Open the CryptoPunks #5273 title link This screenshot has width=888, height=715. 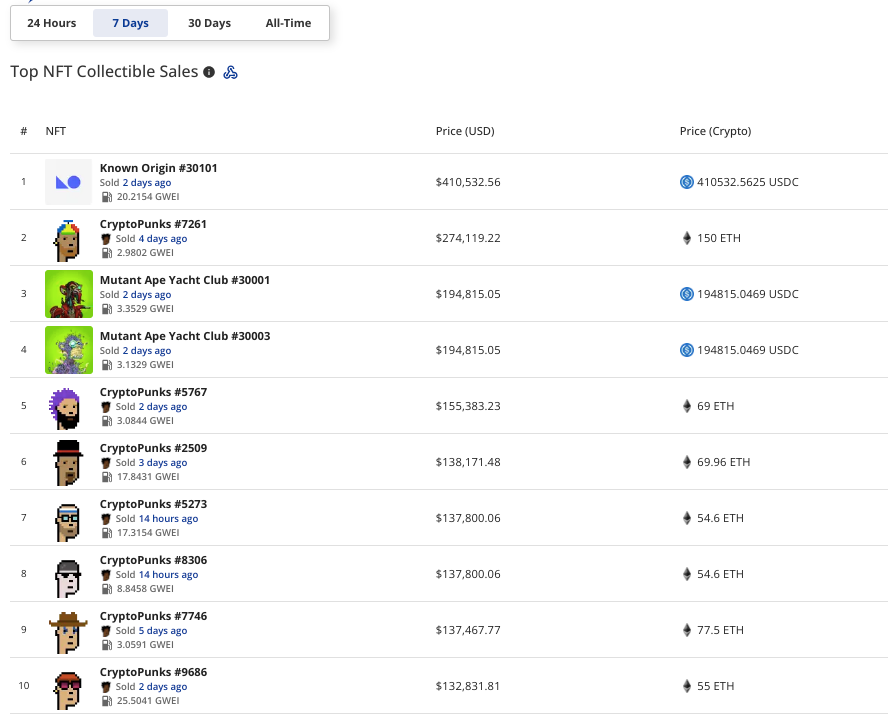[153, 504]
